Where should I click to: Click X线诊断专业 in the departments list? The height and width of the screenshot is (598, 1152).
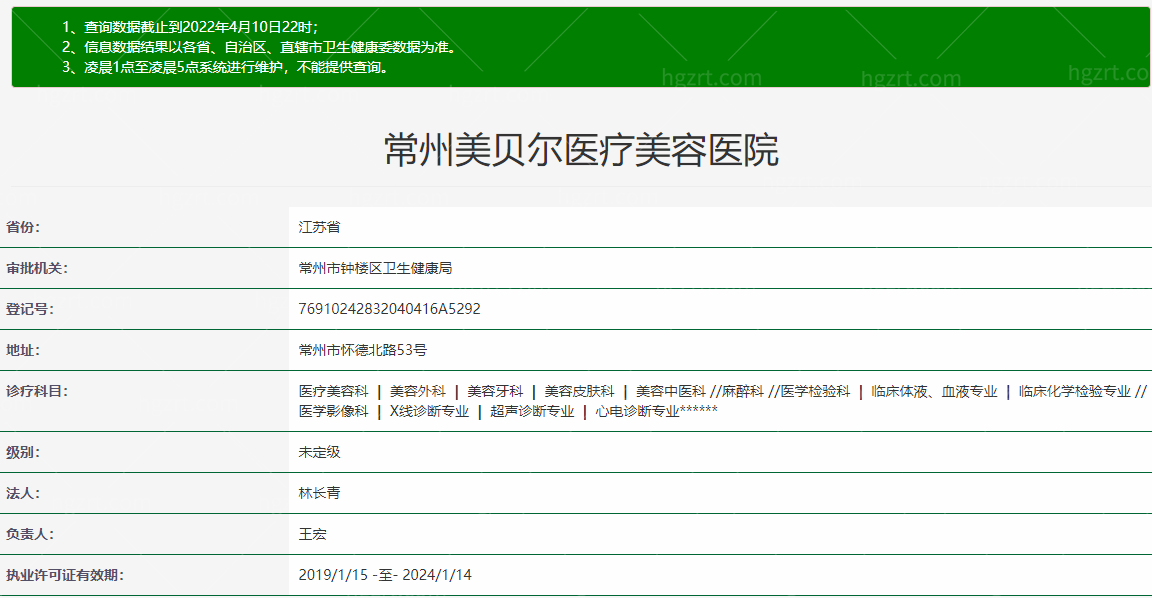(429, 411)
